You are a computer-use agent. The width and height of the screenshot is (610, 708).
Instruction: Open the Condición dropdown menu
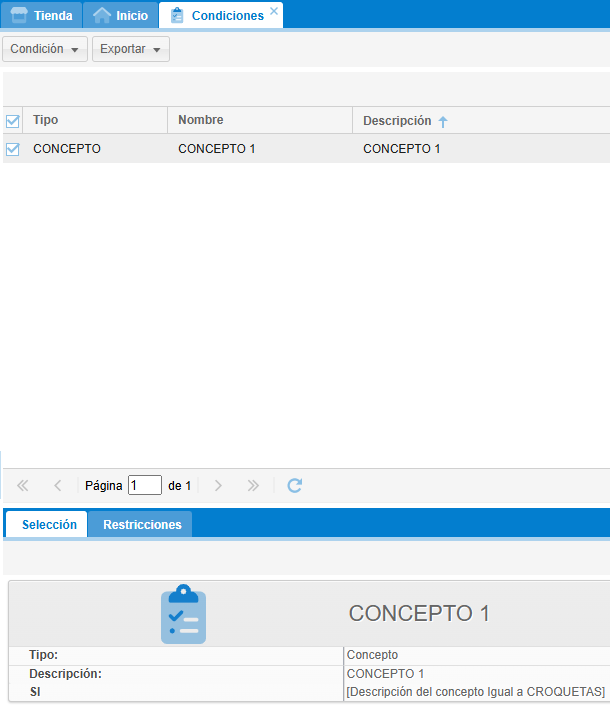coord(44,49)
